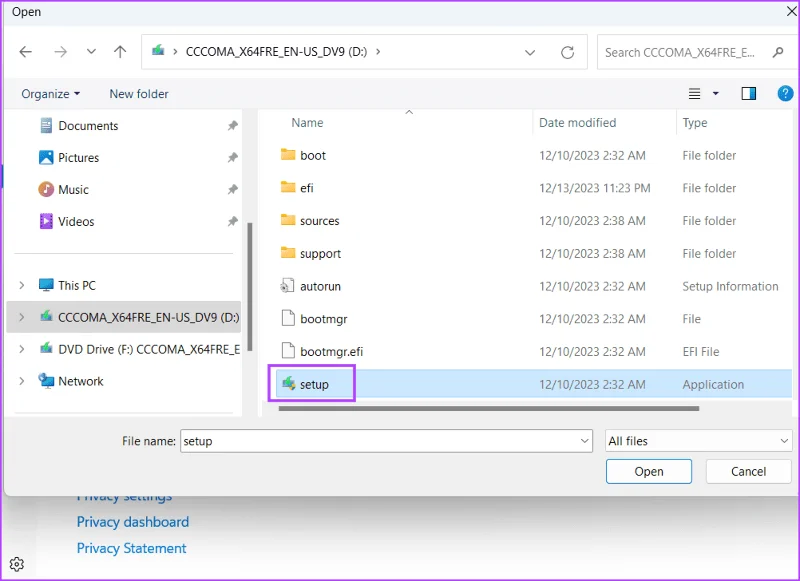This screenshot has height=581, width=800.
Task: Open the Organize menu
Action: (x=51, y=94)
